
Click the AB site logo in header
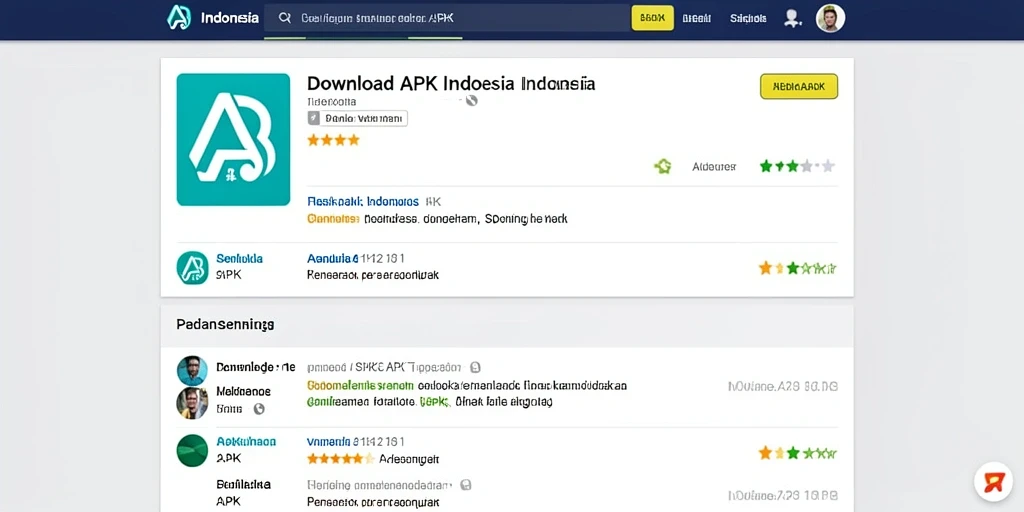(x=179, y=18)
